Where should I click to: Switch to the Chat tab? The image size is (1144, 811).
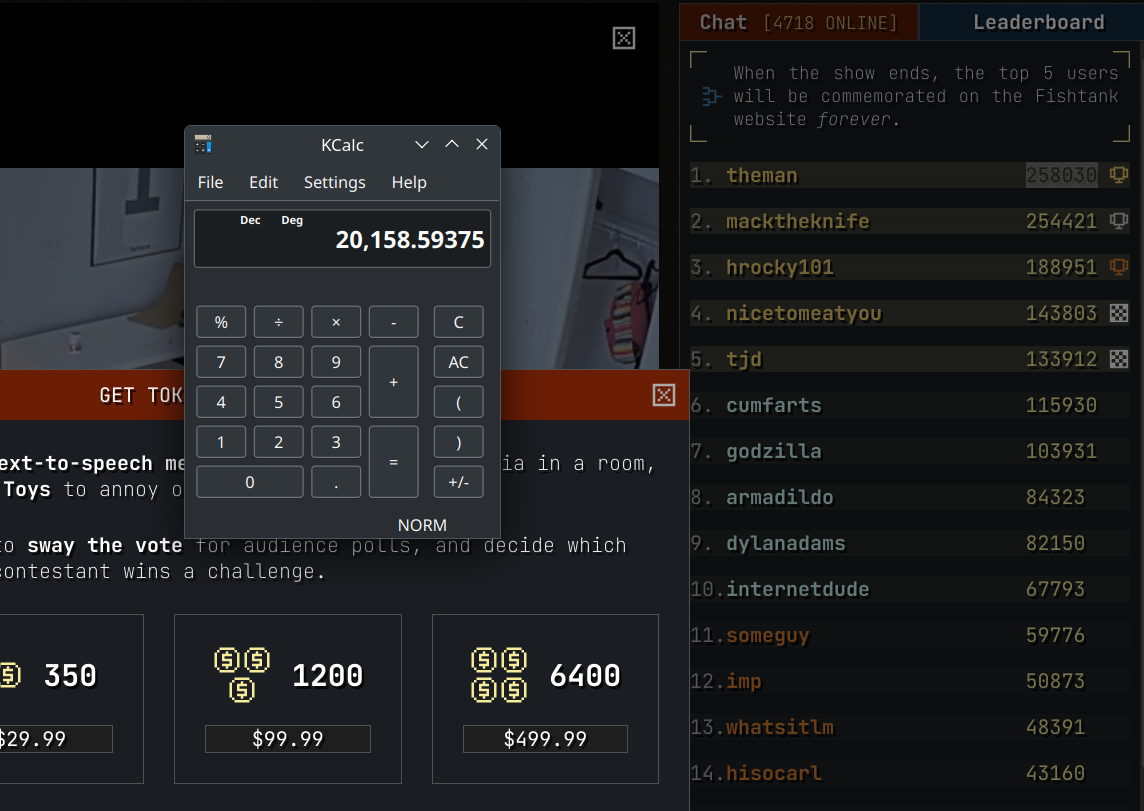tap(799, 23)
